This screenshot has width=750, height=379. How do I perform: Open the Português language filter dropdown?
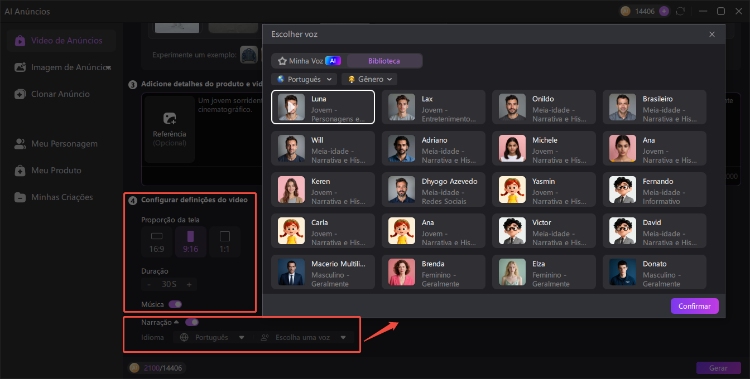click(x=304, y=79)
